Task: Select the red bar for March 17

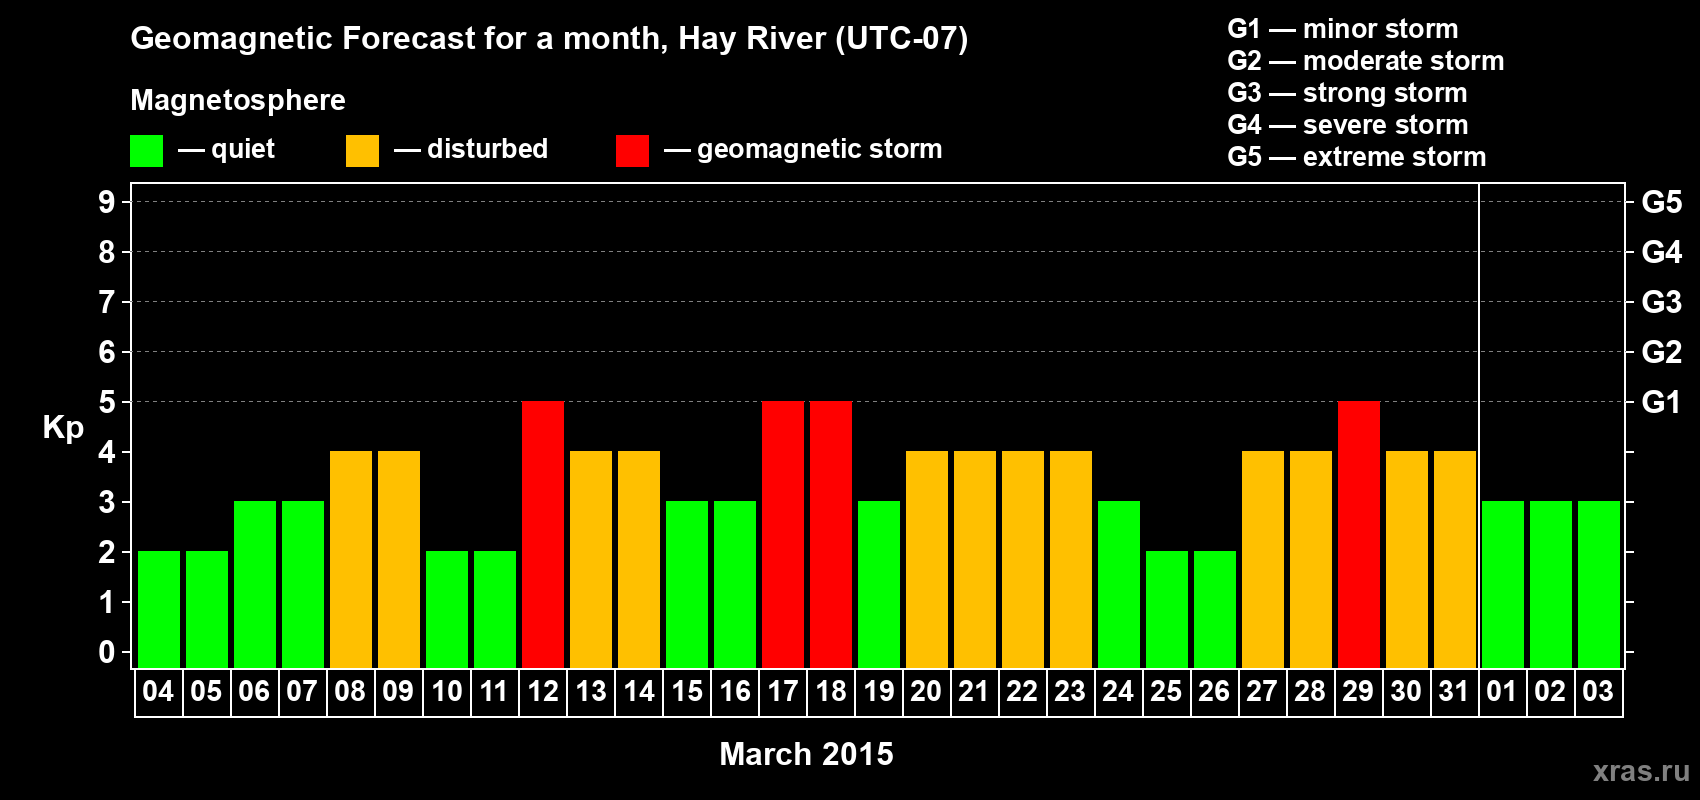Action: pyautogui.click(x=783, y=534)
